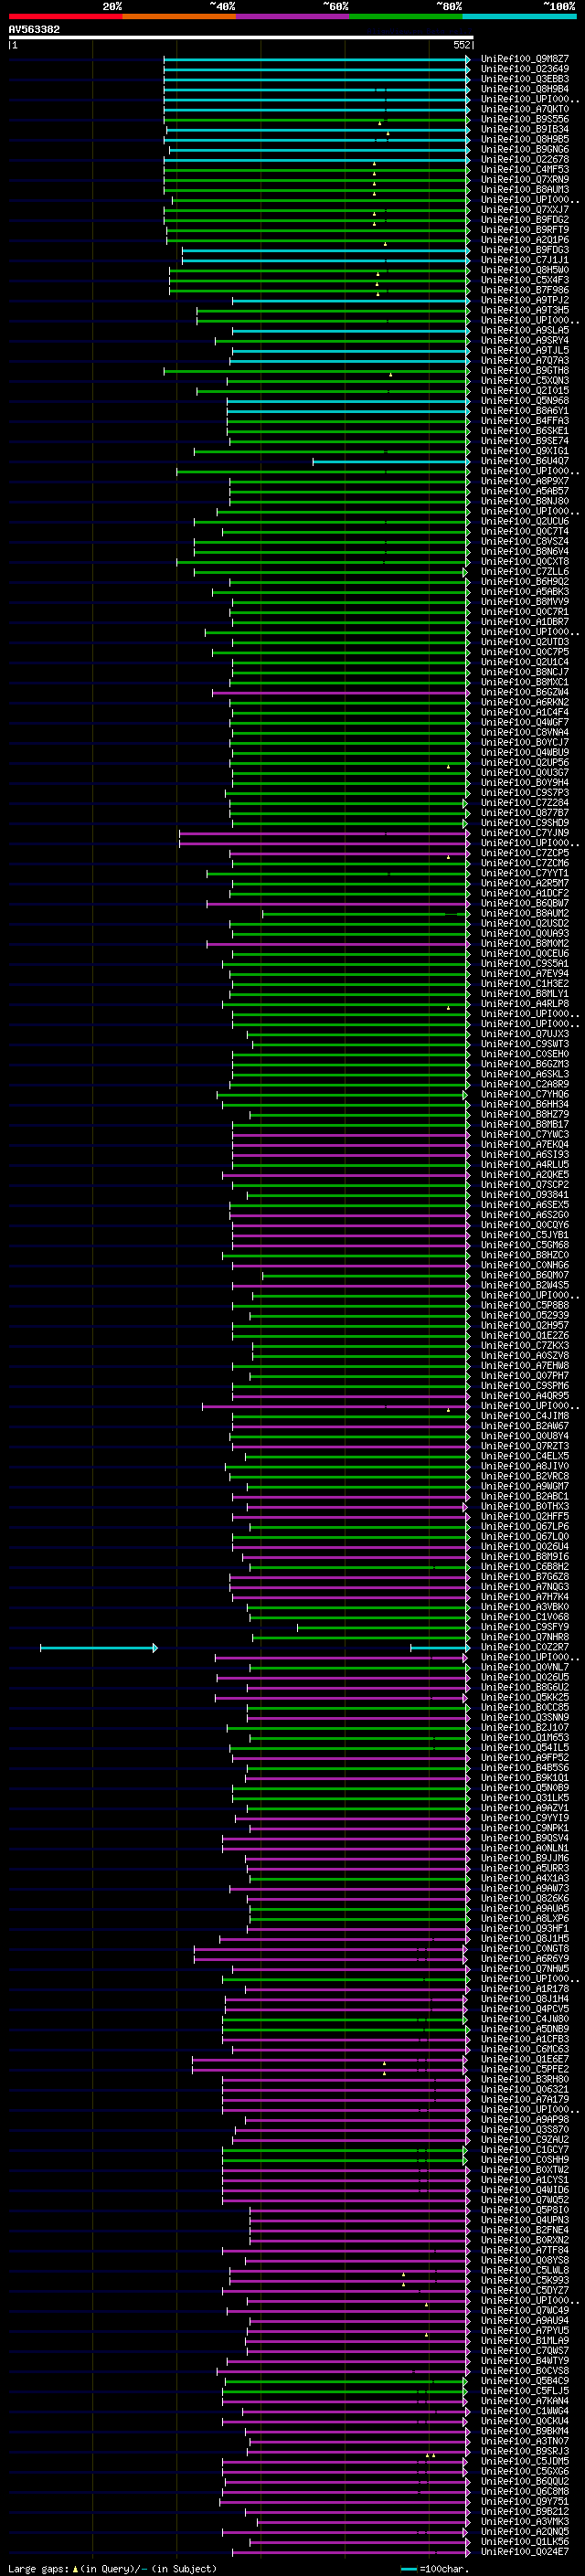Viewport: 585px width, 2576px height.
Task: Select the UniRef100_C4MF53 entry
Action: pos(525,170)
